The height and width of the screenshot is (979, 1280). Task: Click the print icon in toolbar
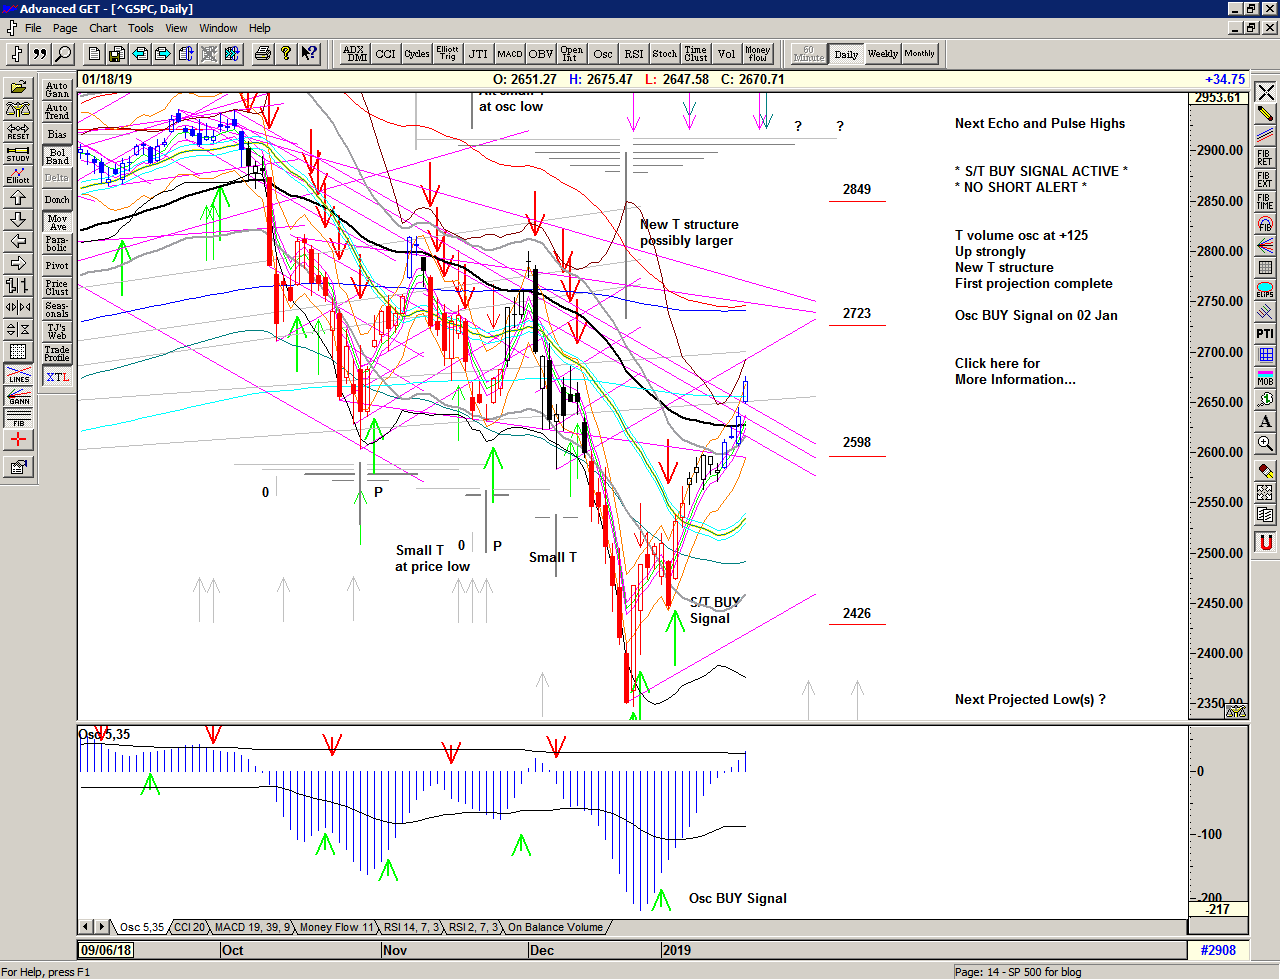262,54
